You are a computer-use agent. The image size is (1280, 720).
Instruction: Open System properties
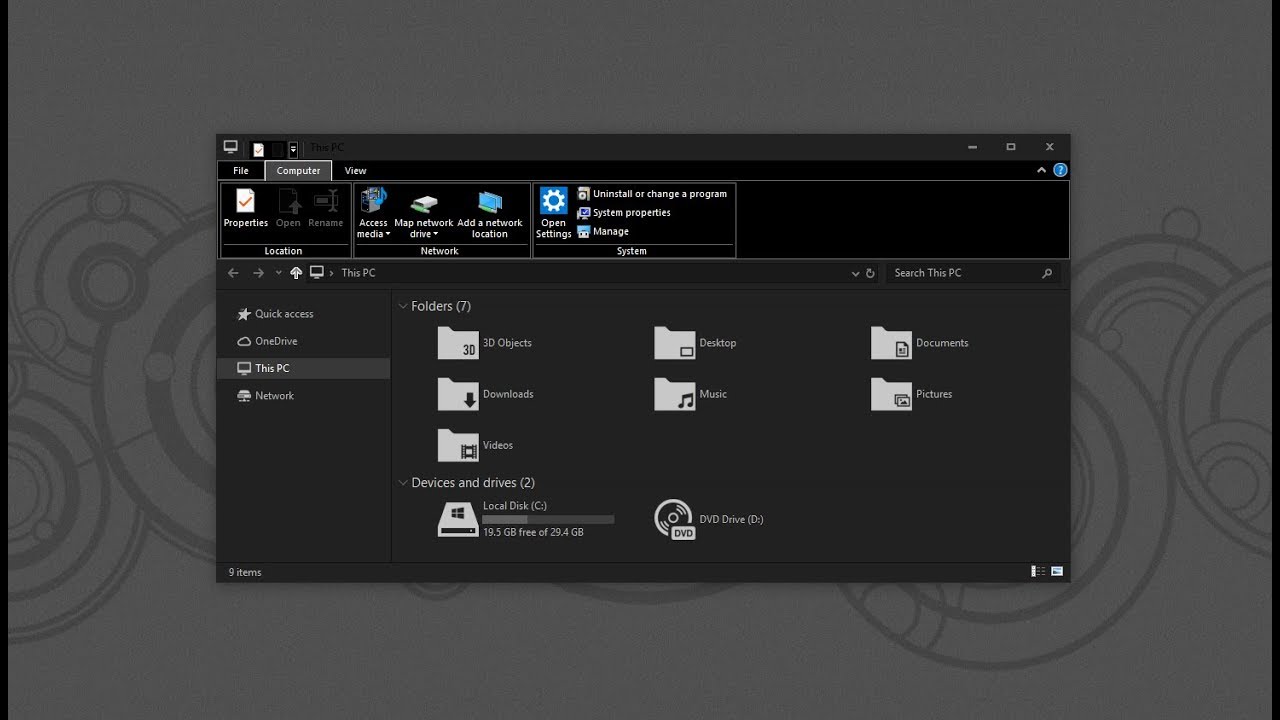coord(624,213)
